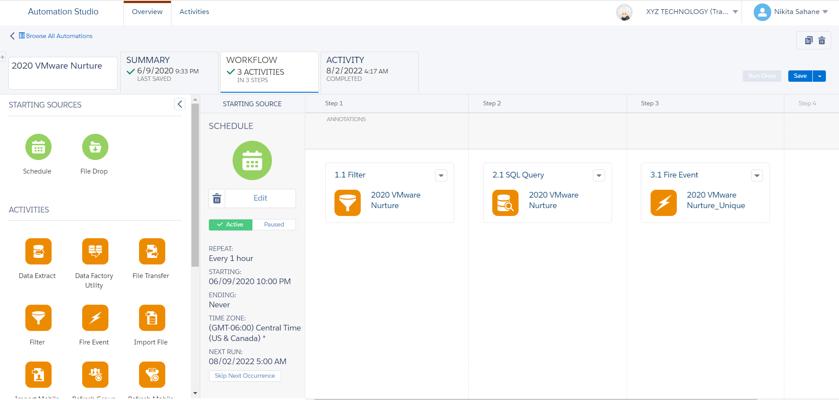Screen dimensions: 839x400
Task: Select the Schedule starting source icon
Action: (38, 147)
